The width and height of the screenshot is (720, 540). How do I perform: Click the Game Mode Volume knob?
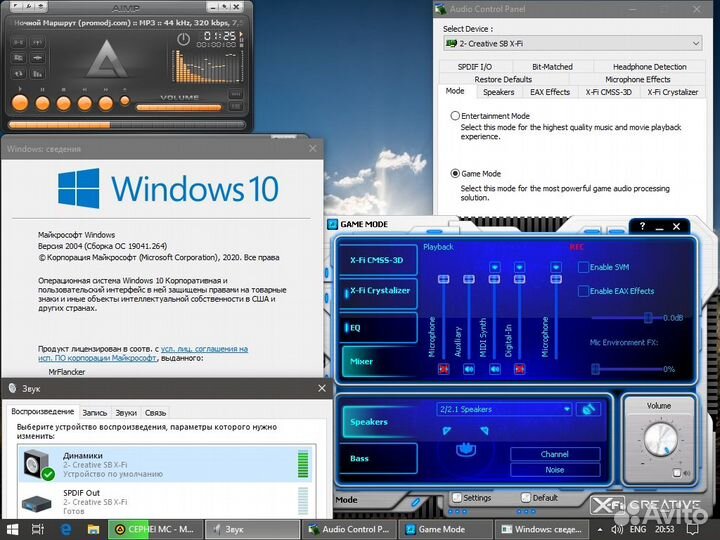point(660,439)
